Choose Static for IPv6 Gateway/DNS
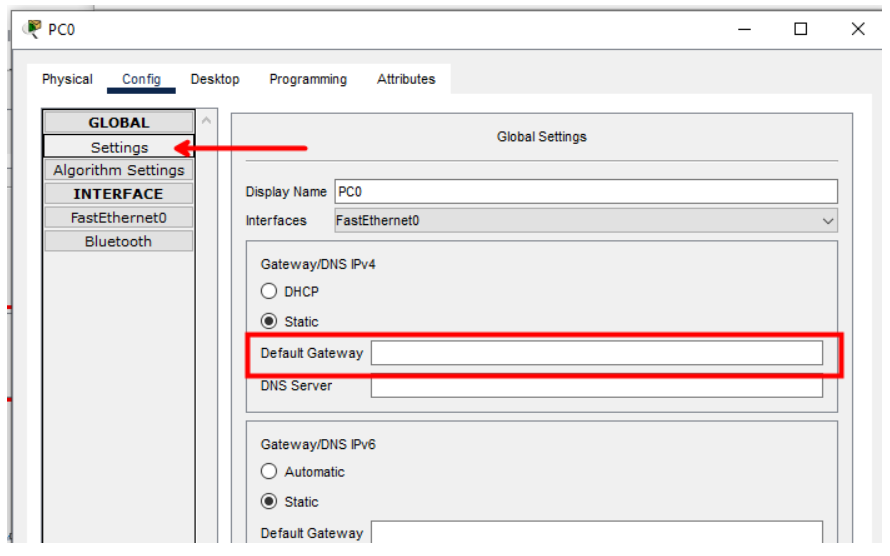 269,502
